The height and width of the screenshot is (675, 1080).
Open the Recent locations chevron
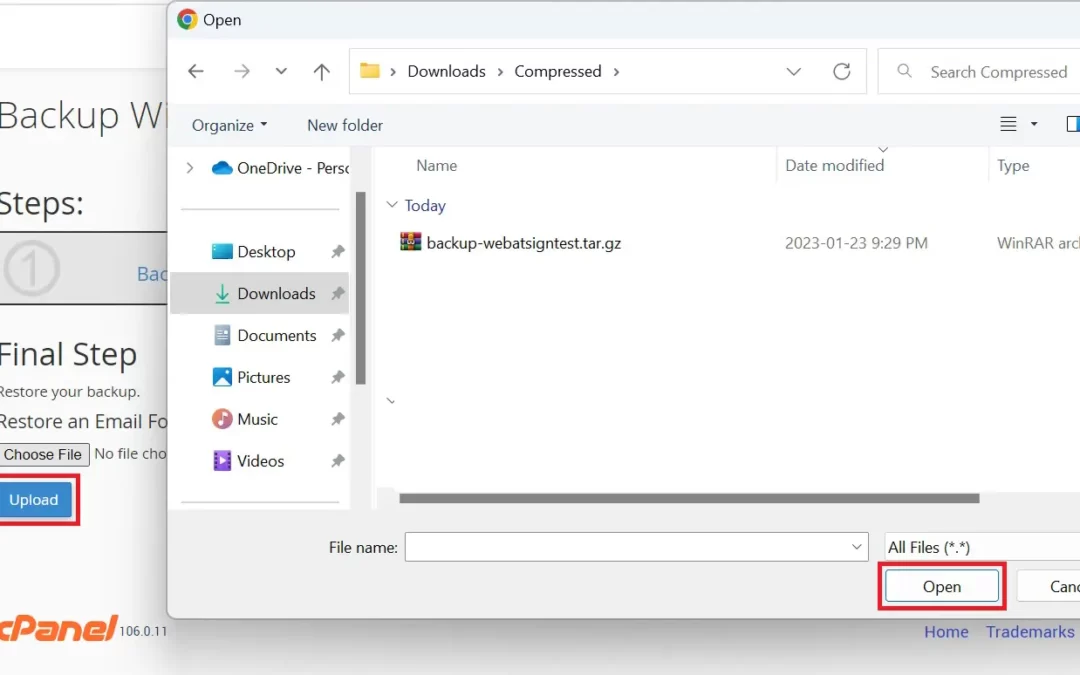click(281, 71)
